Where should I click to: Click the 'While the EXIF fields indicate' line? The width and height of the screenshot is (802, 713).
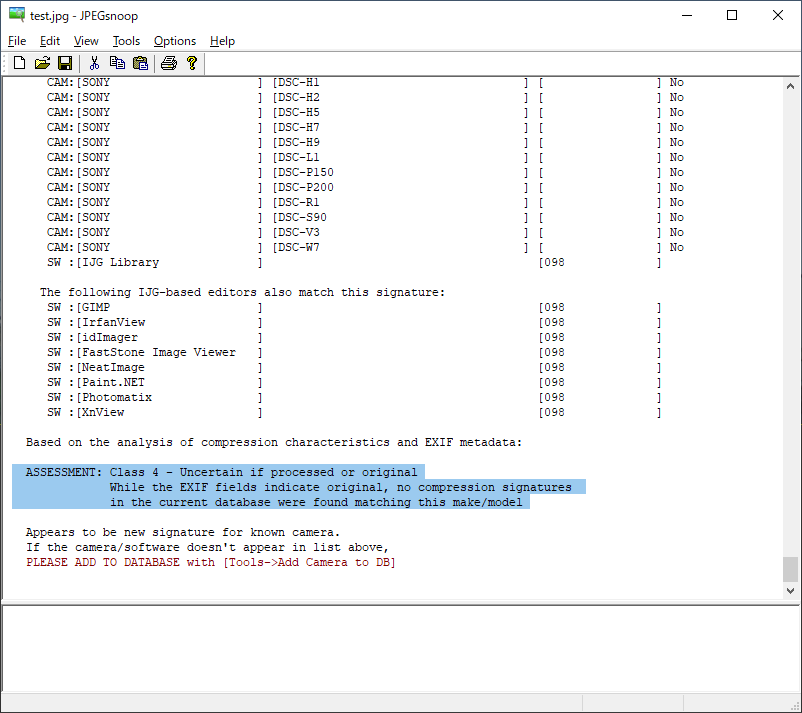click(x=341, y=487)
